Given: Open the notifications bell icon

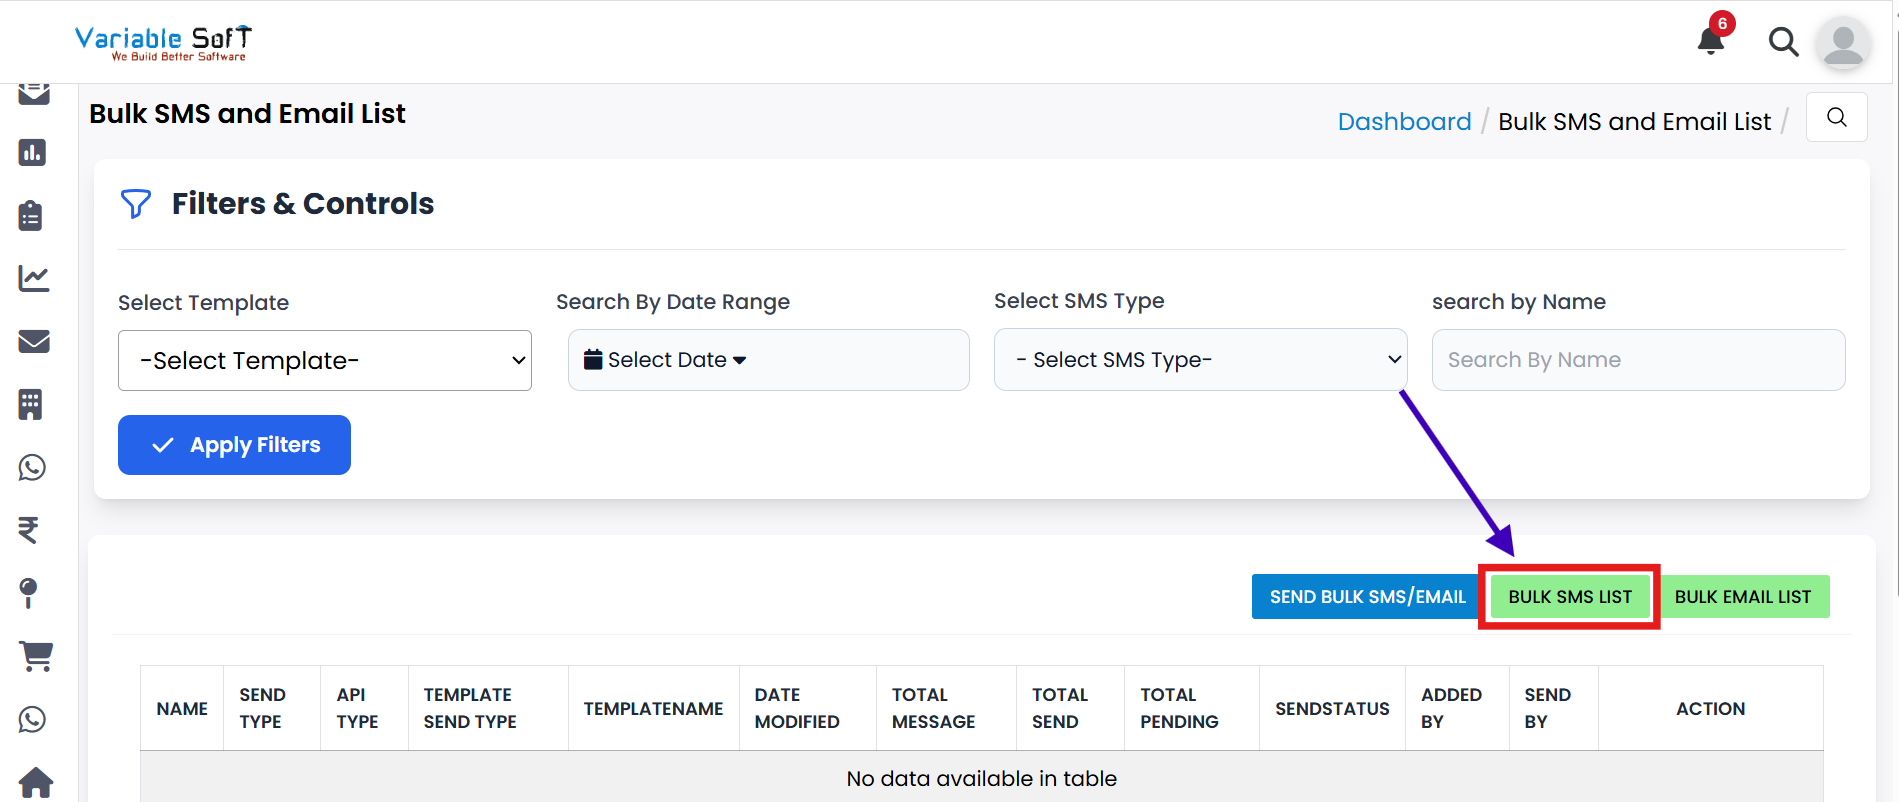Looking at the screenshot, I should tap(1711, 41).
